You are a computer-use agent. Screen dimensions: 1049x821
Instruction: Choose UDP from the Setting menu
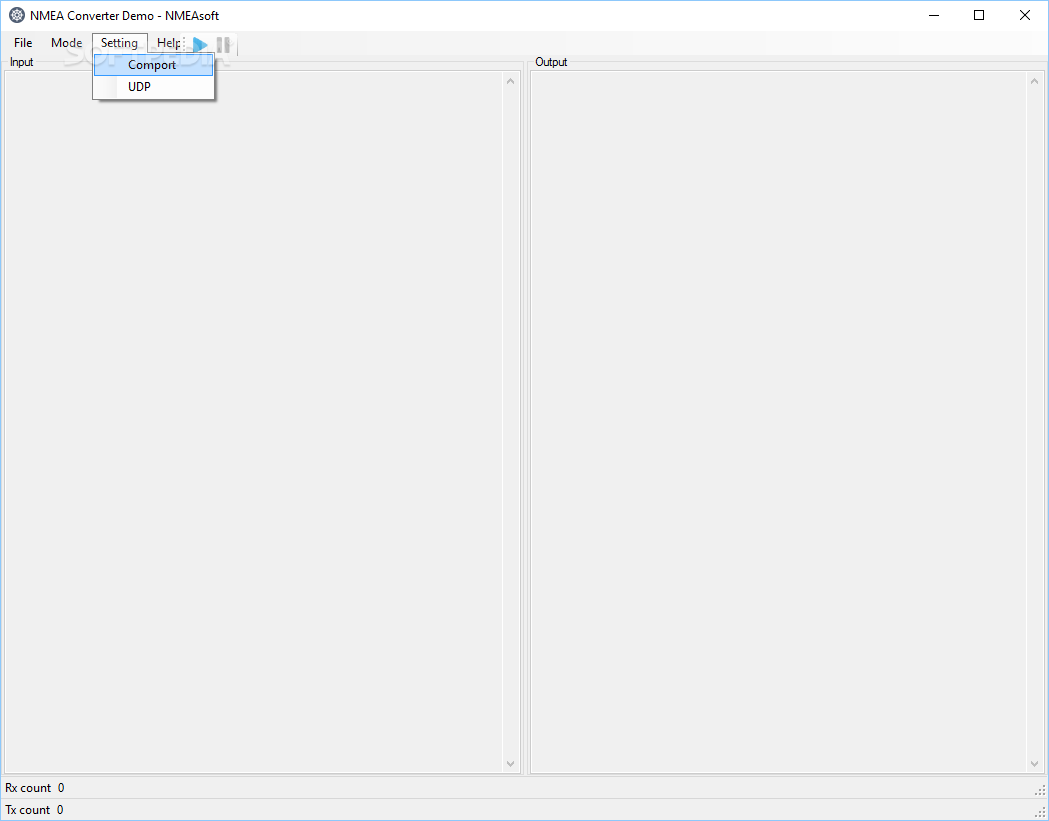pyautogui.click(x=153, y=87)
